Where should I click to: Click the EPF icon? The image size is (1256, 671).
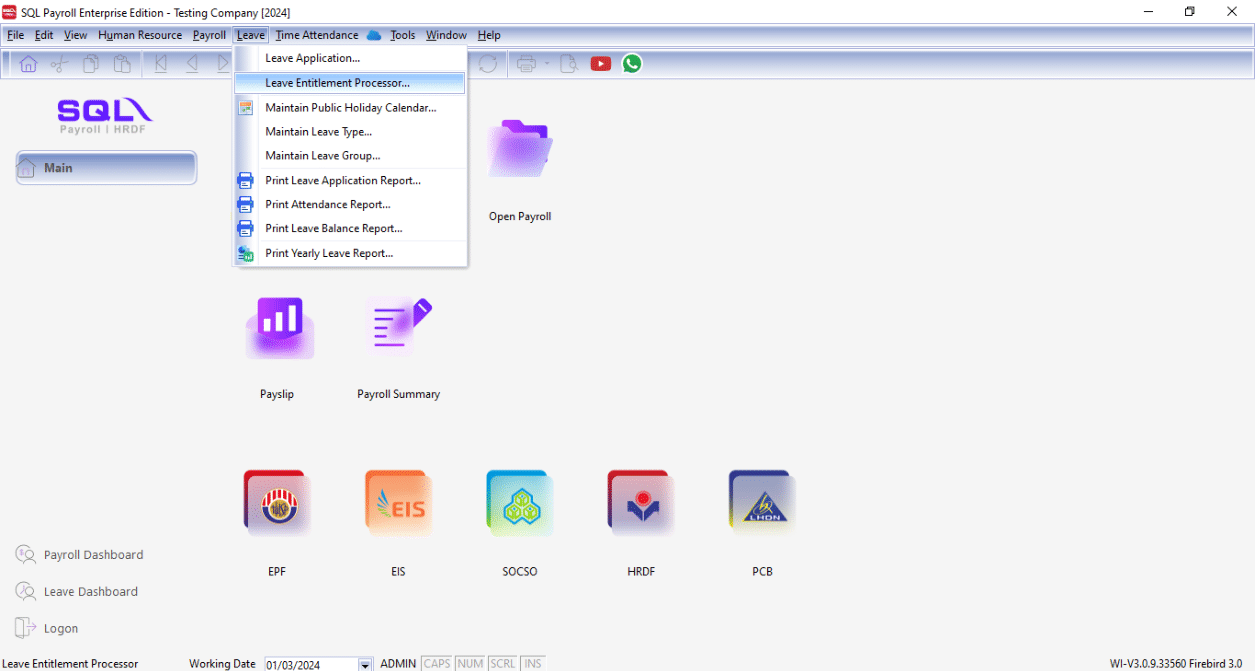coord(277,504)
